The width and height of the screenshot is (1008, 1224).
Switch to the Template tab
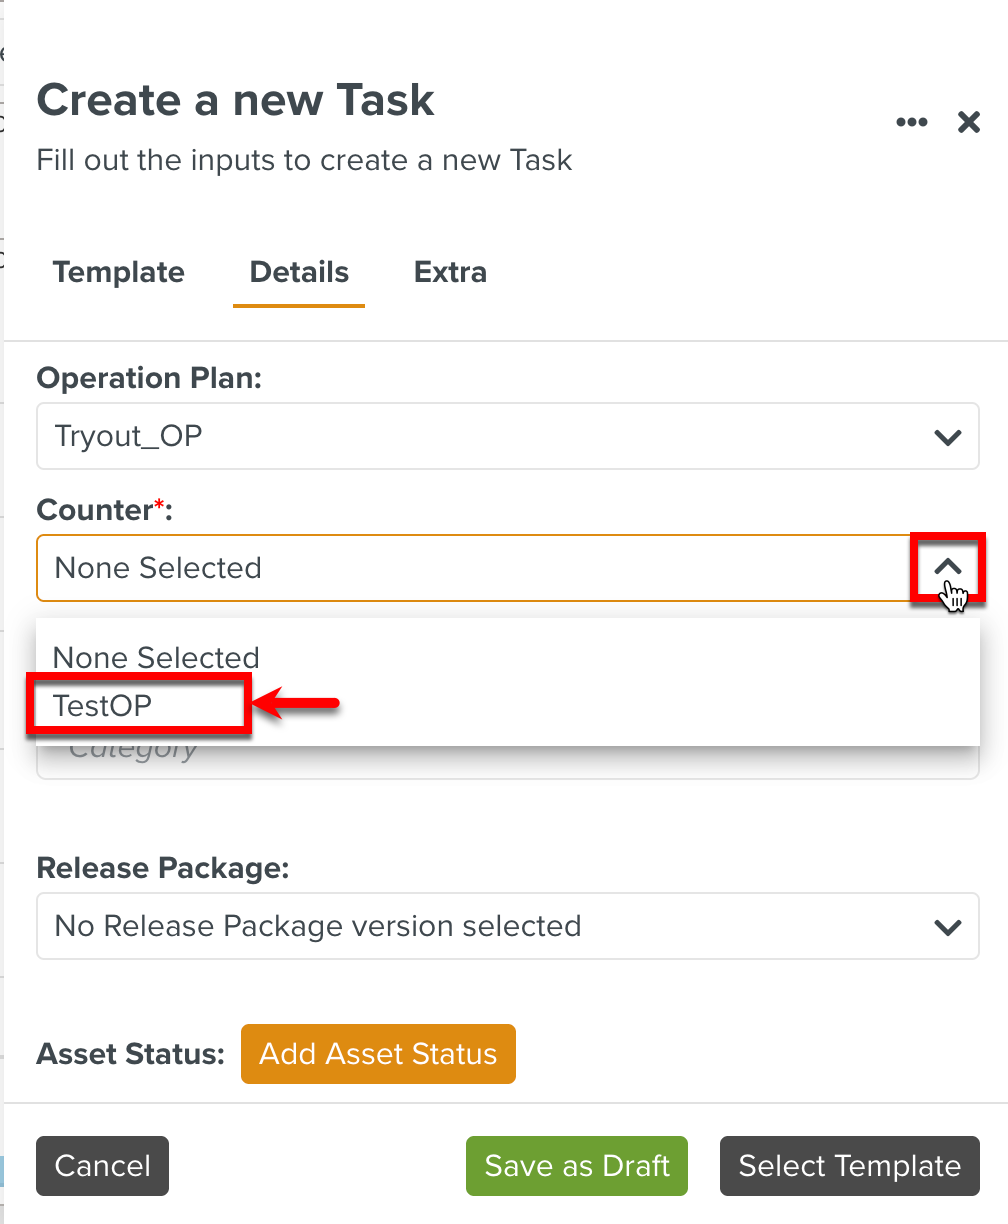point(119,273)
